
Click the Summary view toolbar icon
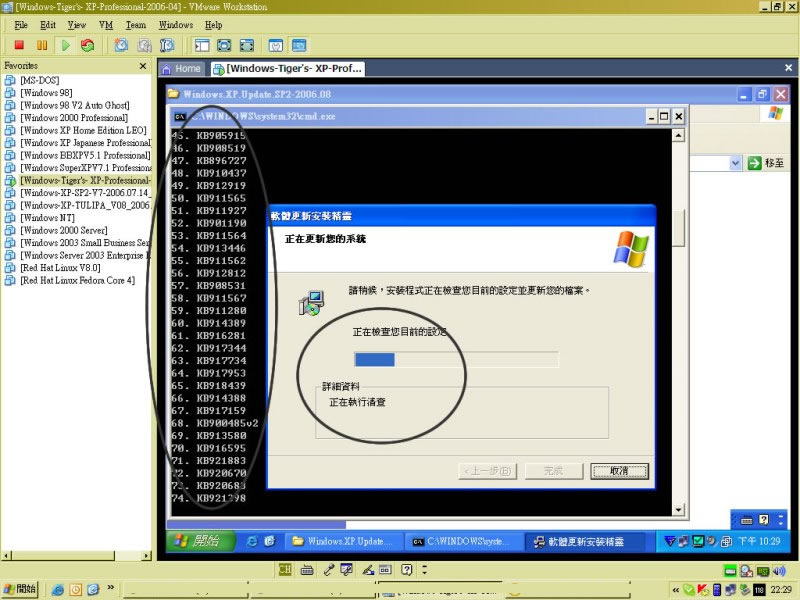point(276,45)
